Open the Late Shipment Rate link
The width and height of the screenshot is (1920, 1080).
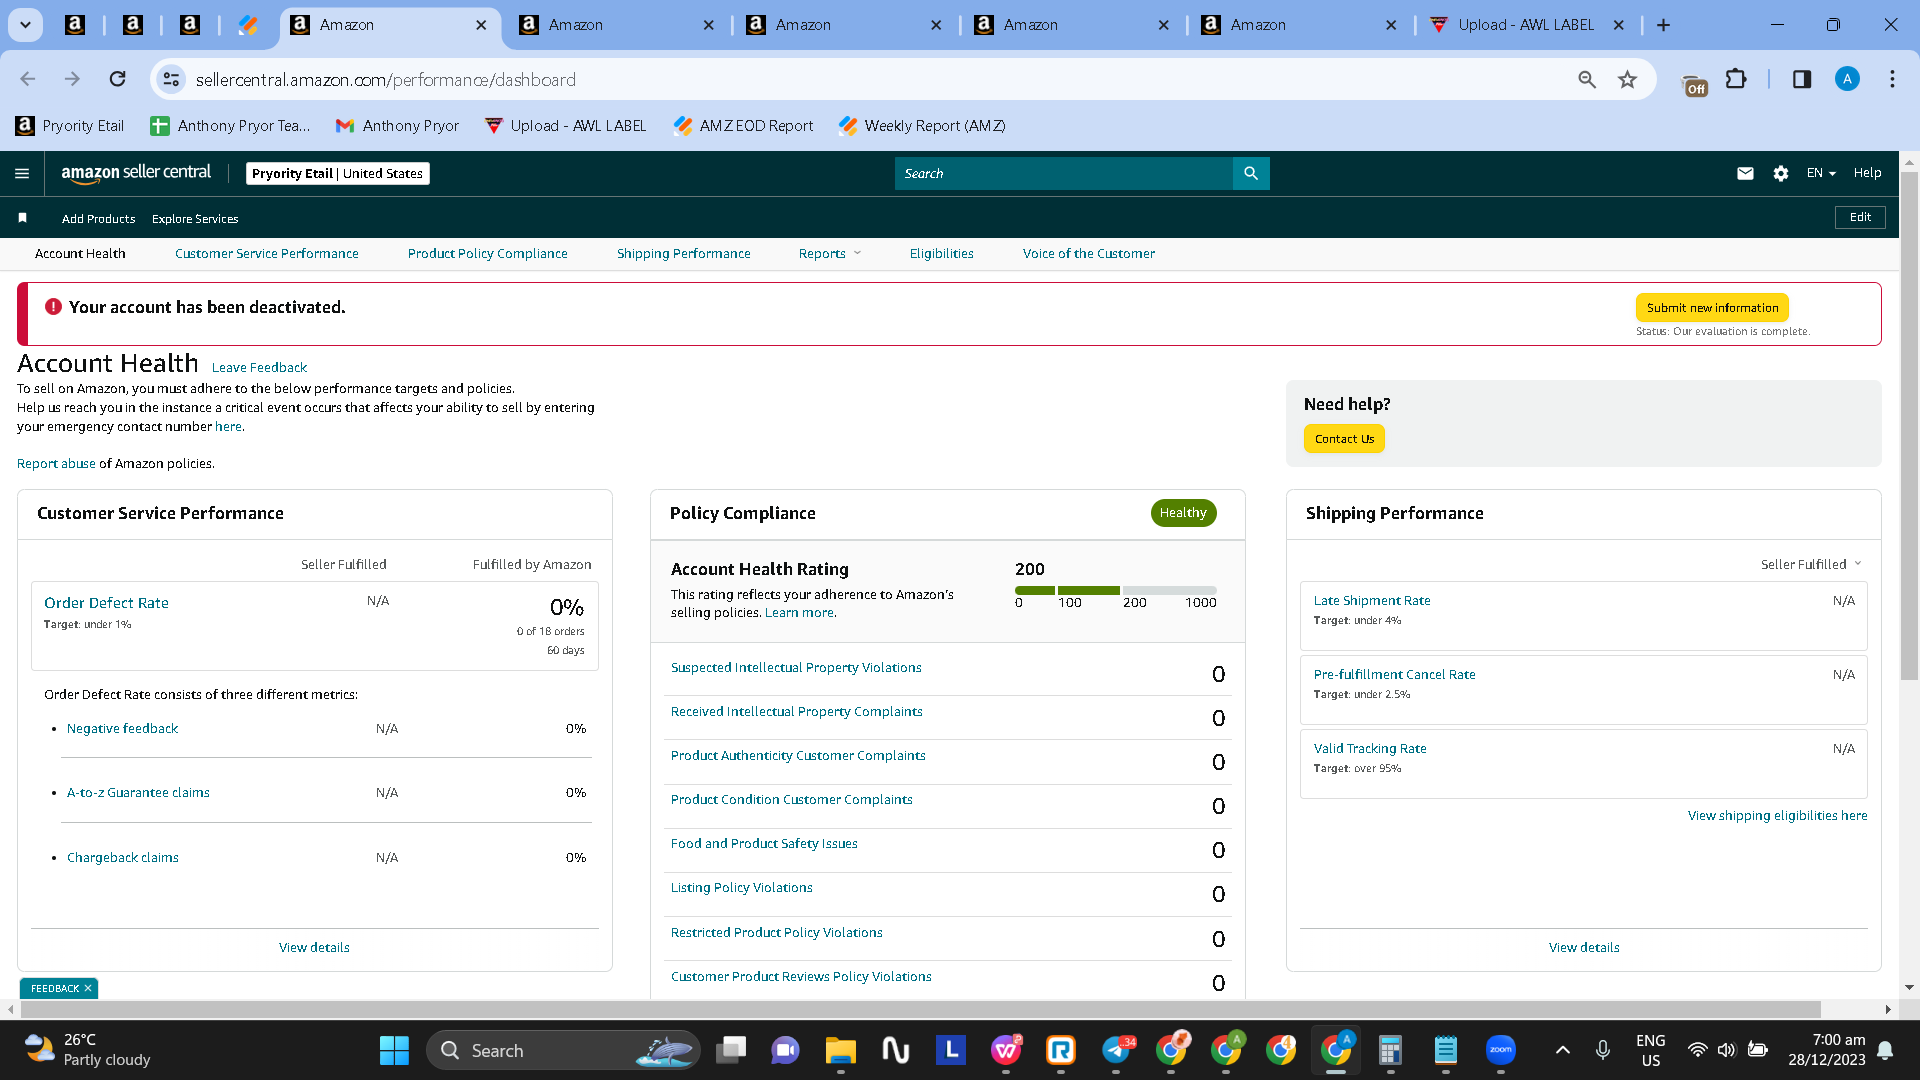pos(1372,601)
